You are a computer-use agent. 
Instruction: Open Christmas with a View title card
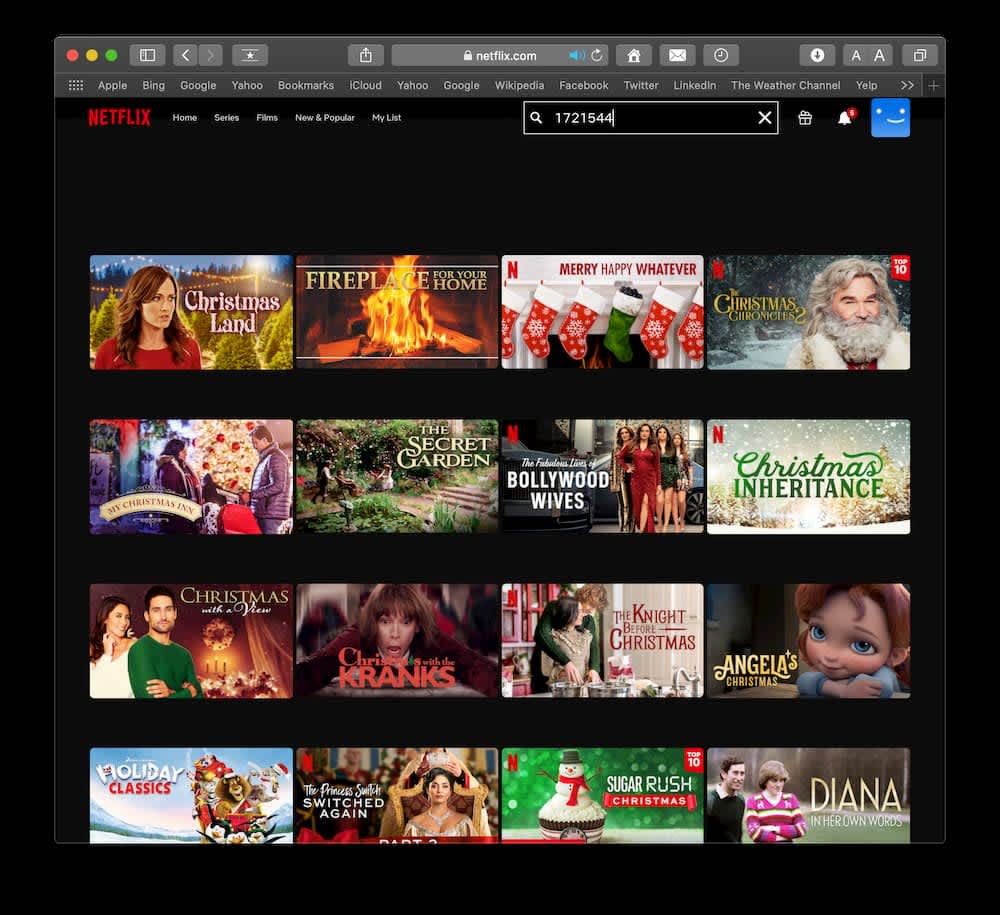pos(191,641)
